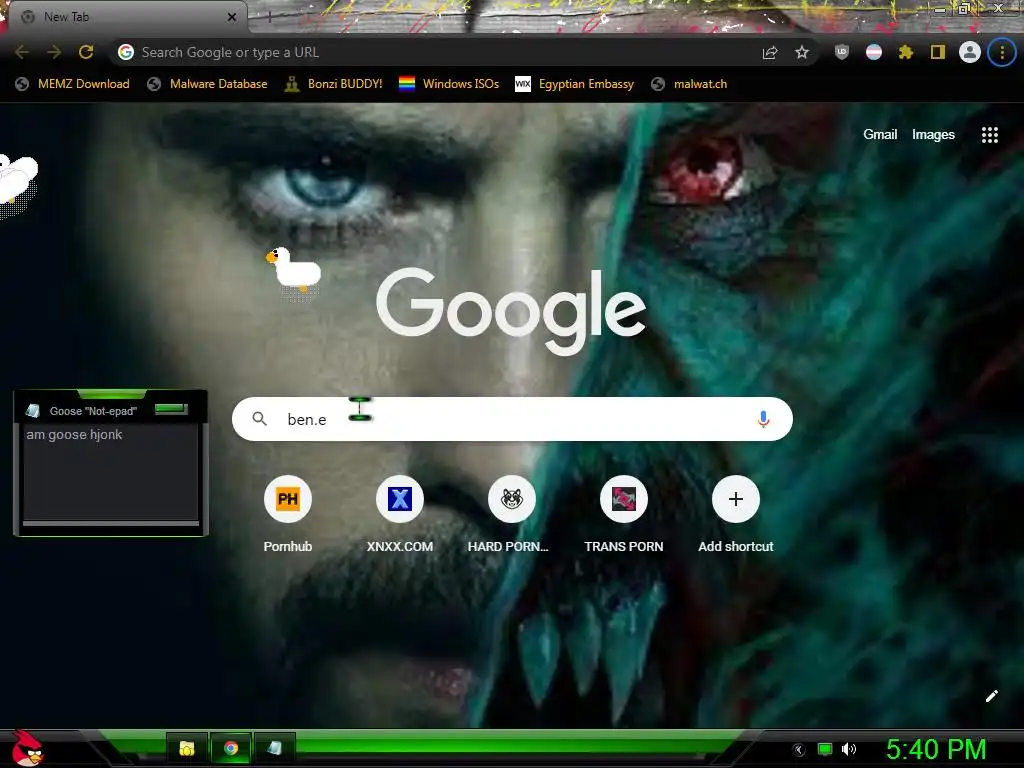1024x768 pixels.
Task: Open Gmail link
Action: coord(880,135)
